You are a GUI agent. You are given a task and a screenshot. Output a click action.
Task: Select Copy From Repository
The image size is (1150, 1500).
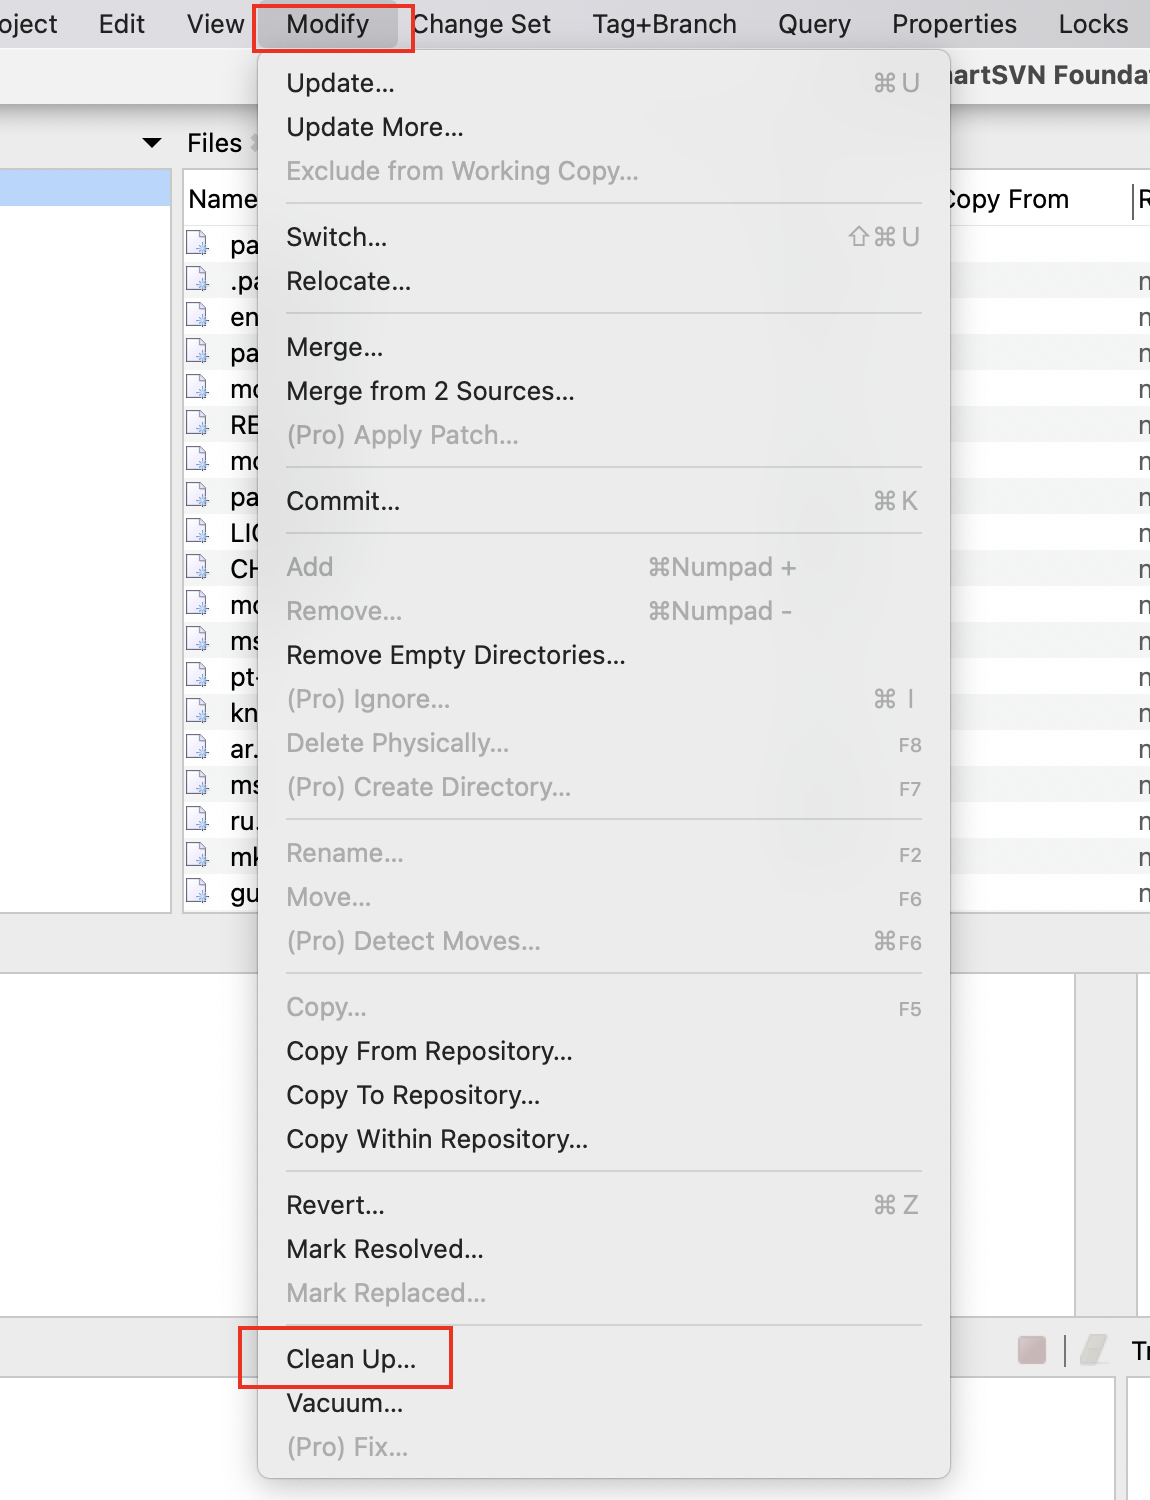pos(430,1051)
